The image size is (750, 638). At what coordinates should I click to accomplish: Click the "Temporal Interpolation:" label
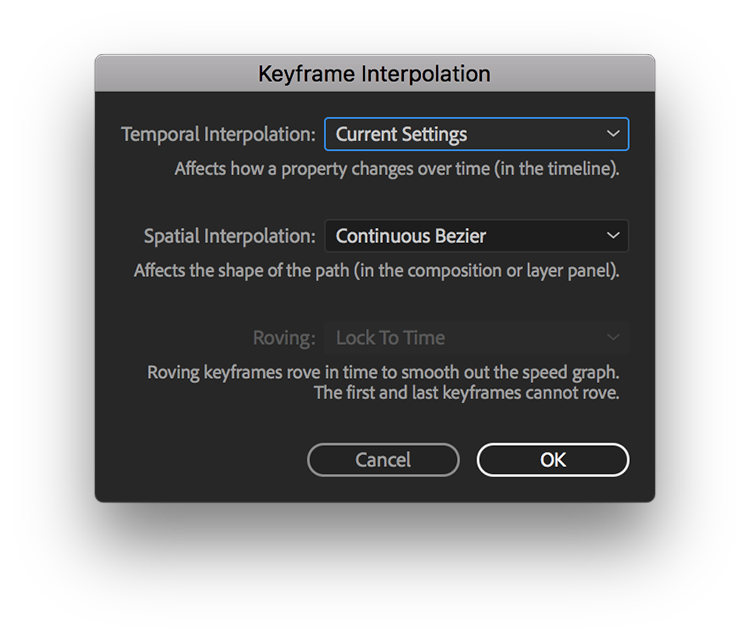218,134
